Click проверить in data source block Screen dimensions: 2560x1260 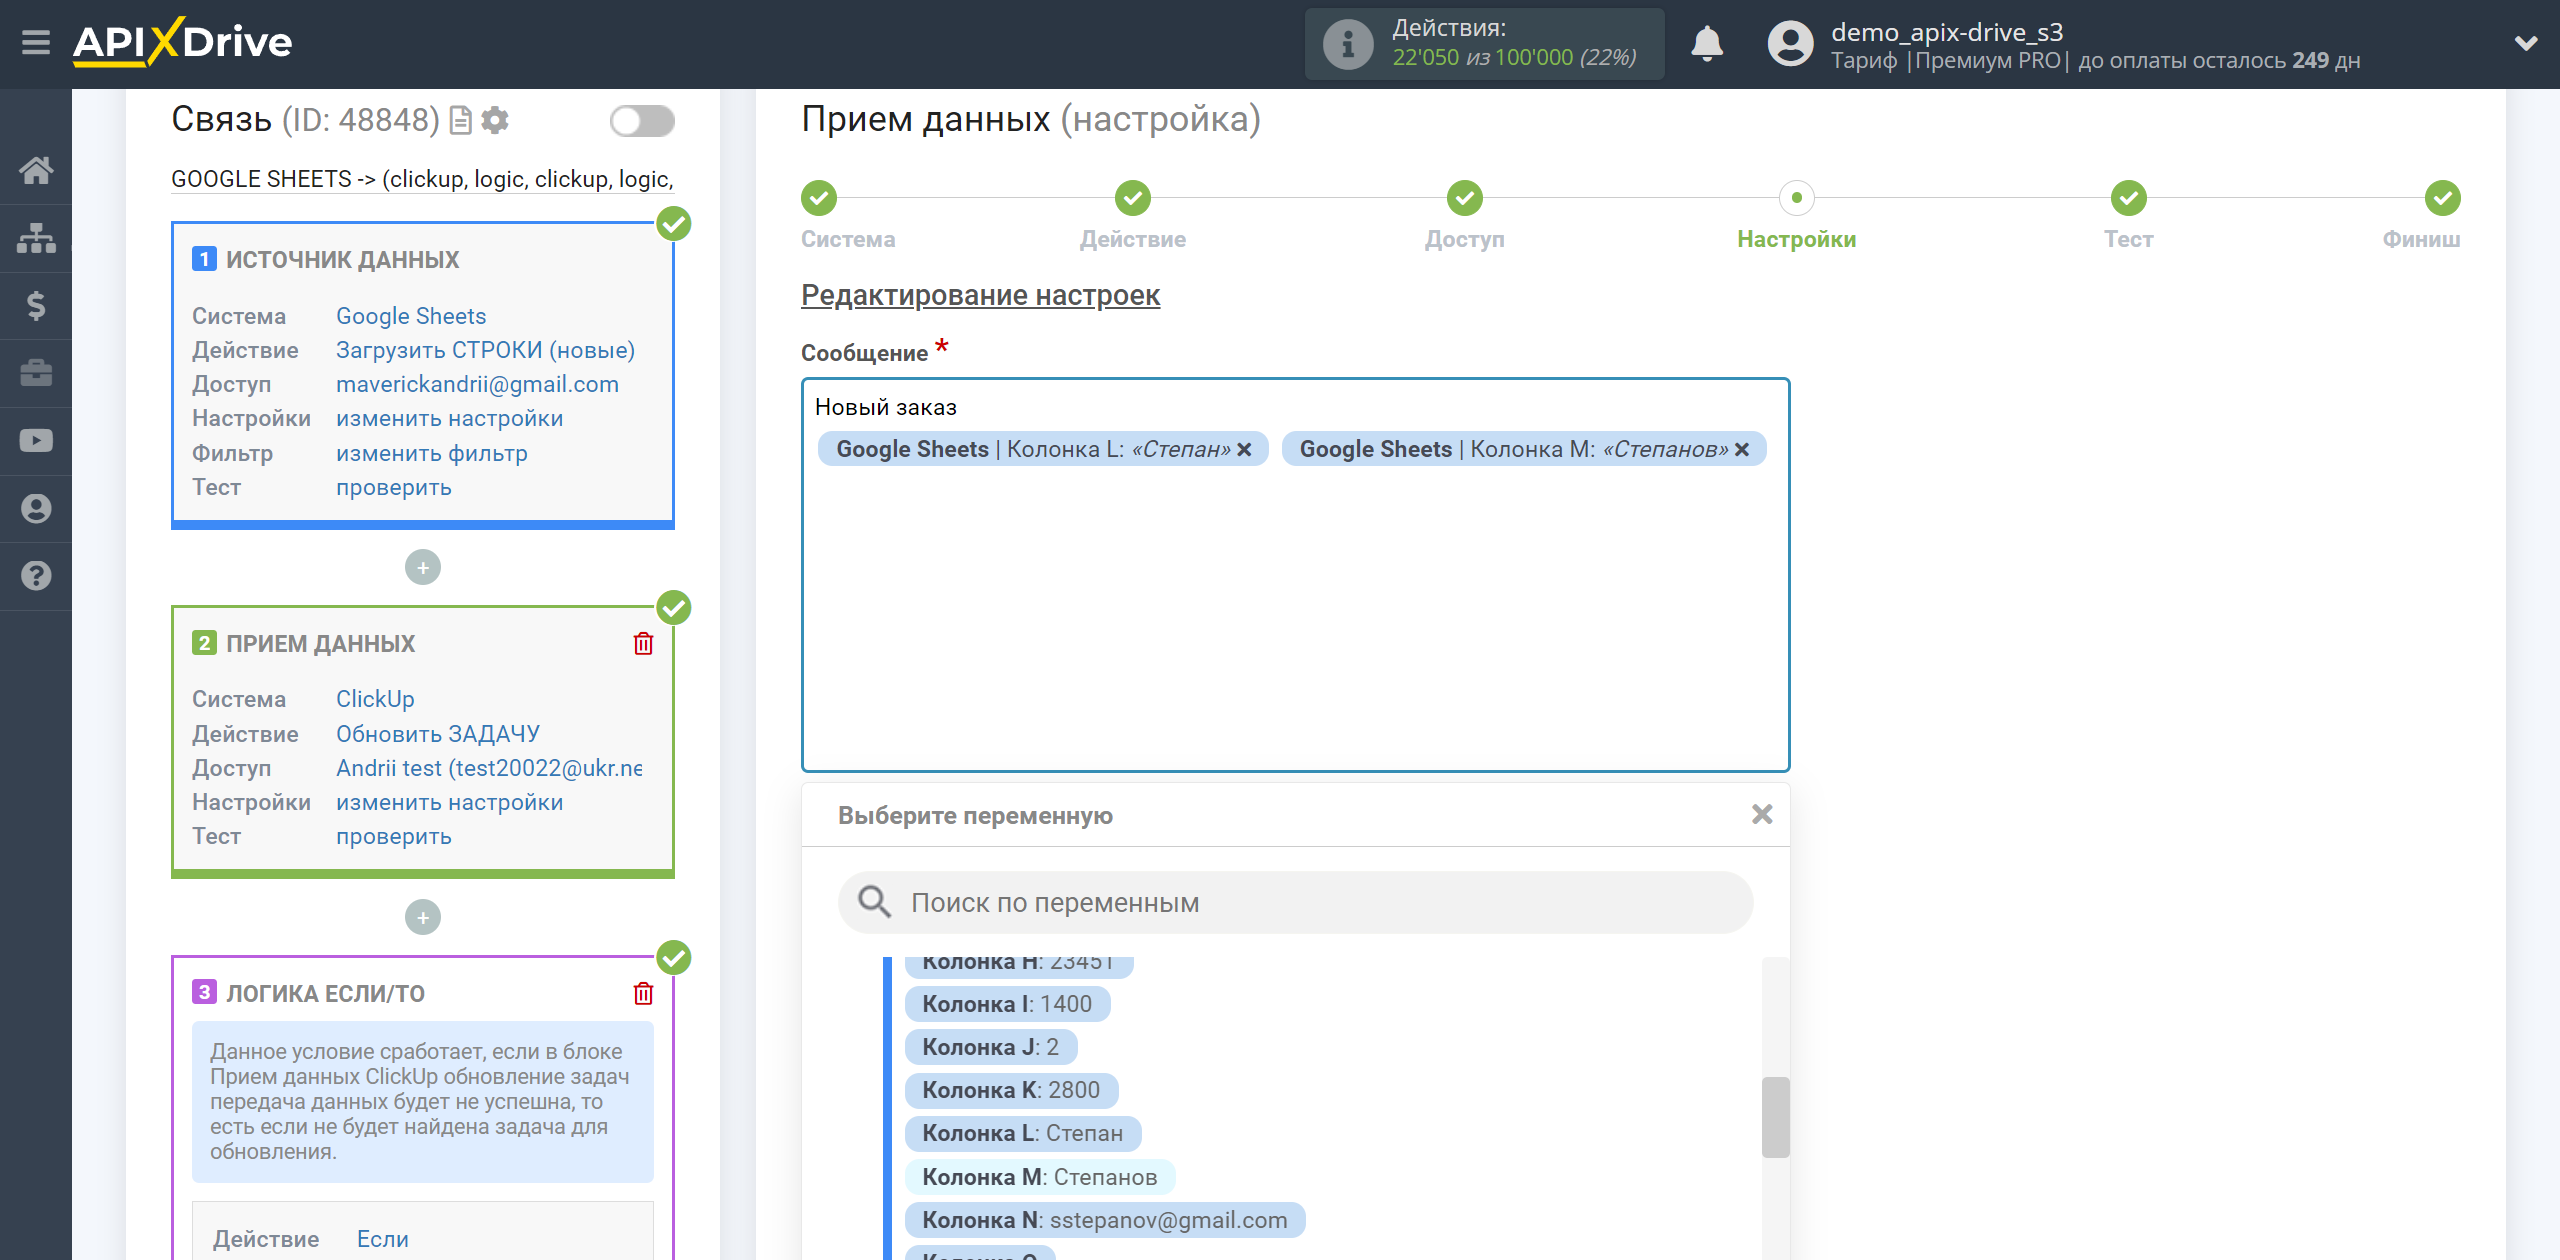[x=393, y=487]
